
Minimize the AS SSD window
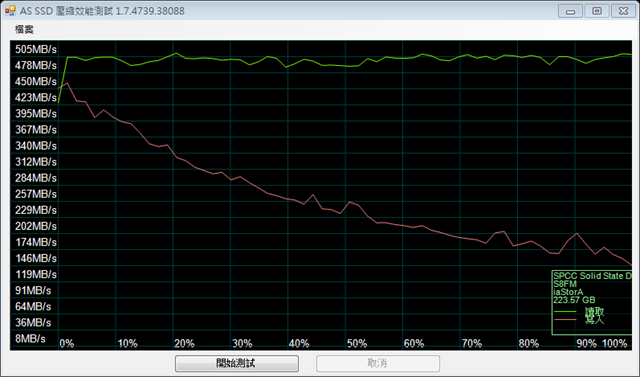(570, 11)
